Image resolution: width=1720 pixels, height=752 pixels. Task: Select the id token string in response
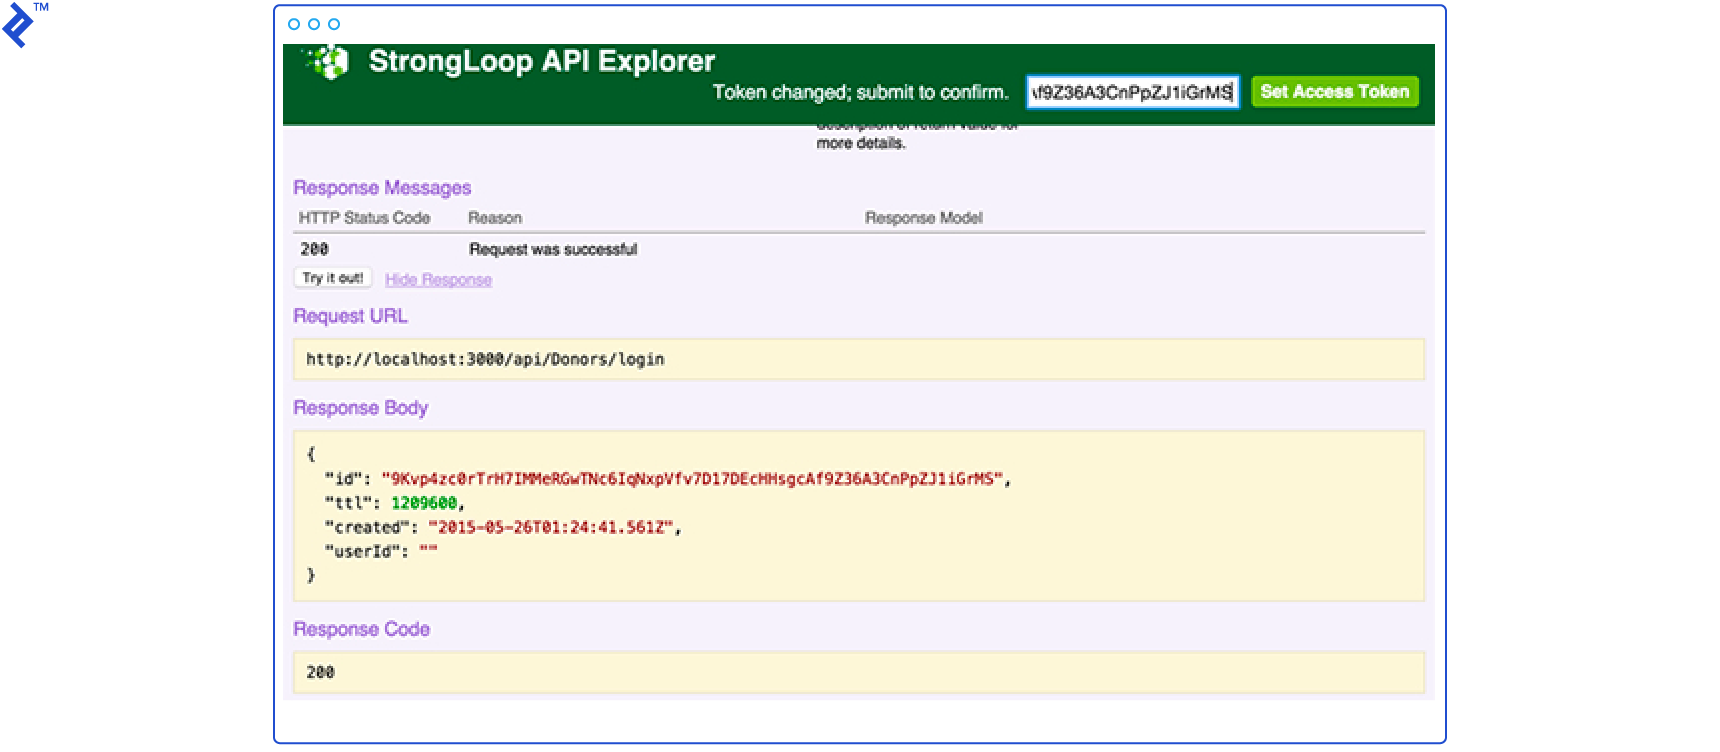click(691, 479)
